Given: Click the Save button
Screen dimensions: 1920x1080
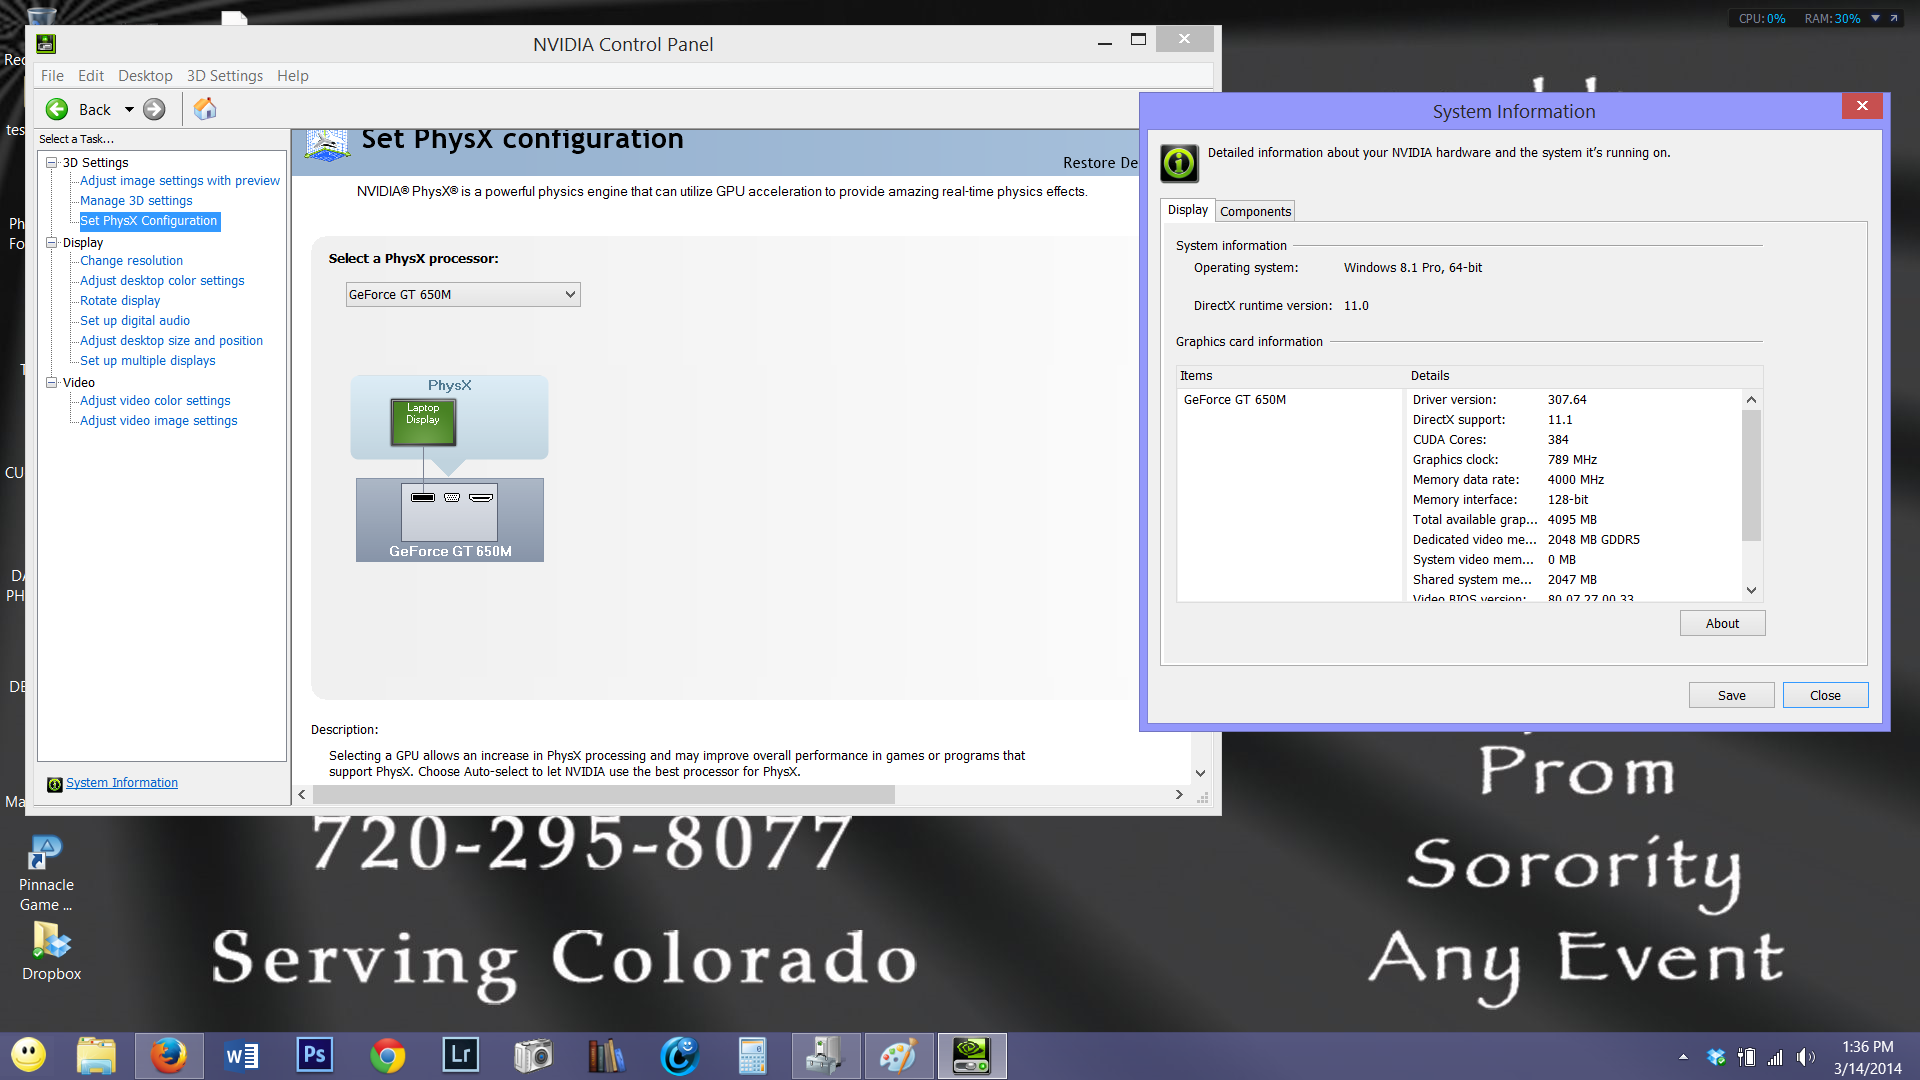Looking at the screenshot, I should (1732, 695).
